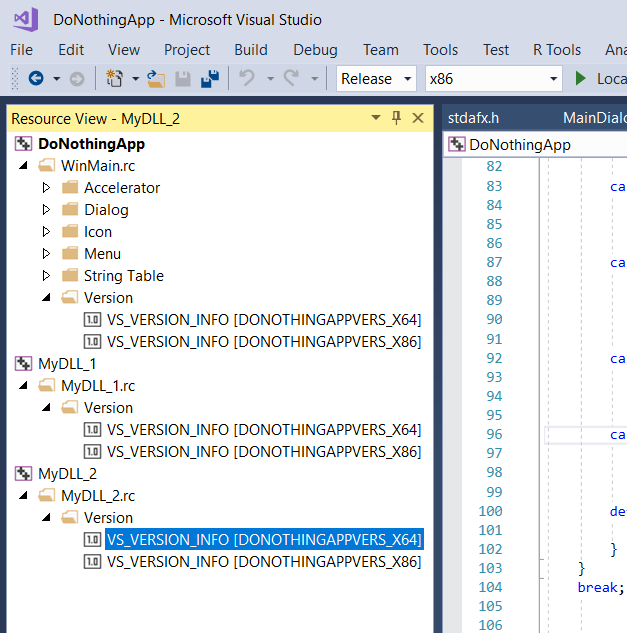Click the WinMain.rc folder icon
Screen dimensions: 627x633
click(x=47, y=165)
